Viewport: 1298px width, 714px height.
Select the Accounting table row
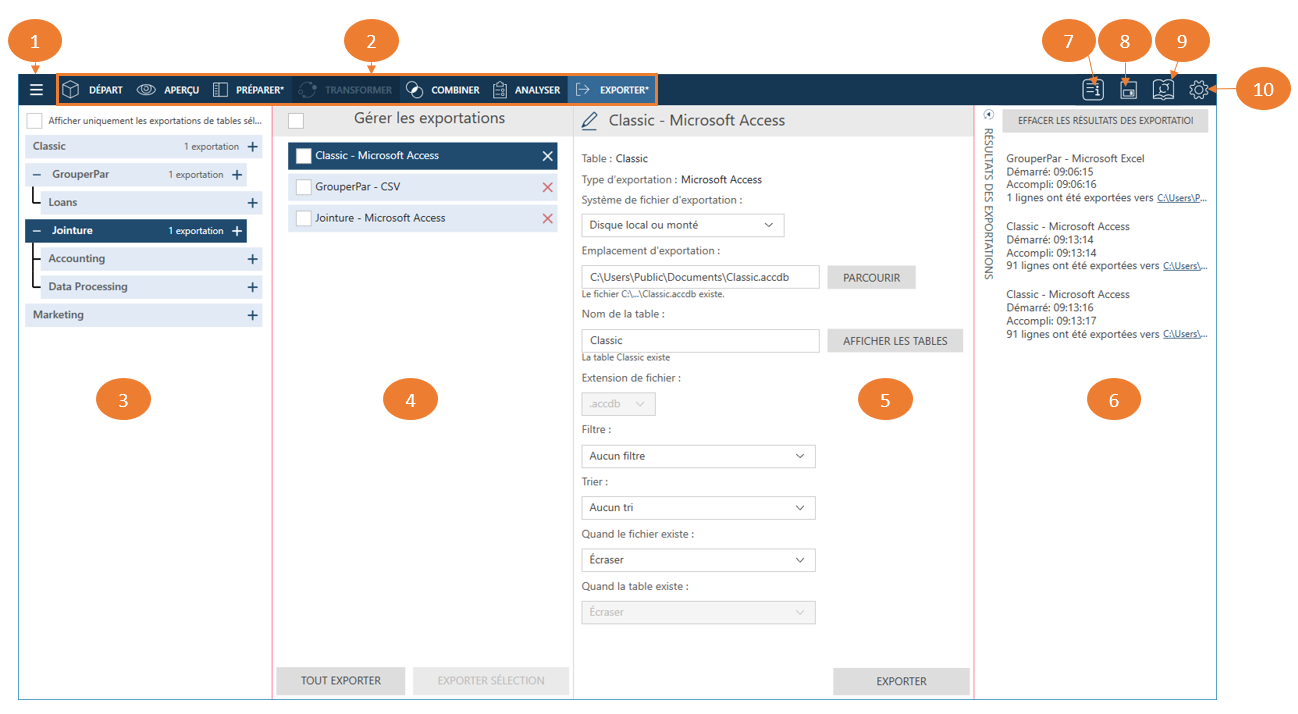(151, 259)
